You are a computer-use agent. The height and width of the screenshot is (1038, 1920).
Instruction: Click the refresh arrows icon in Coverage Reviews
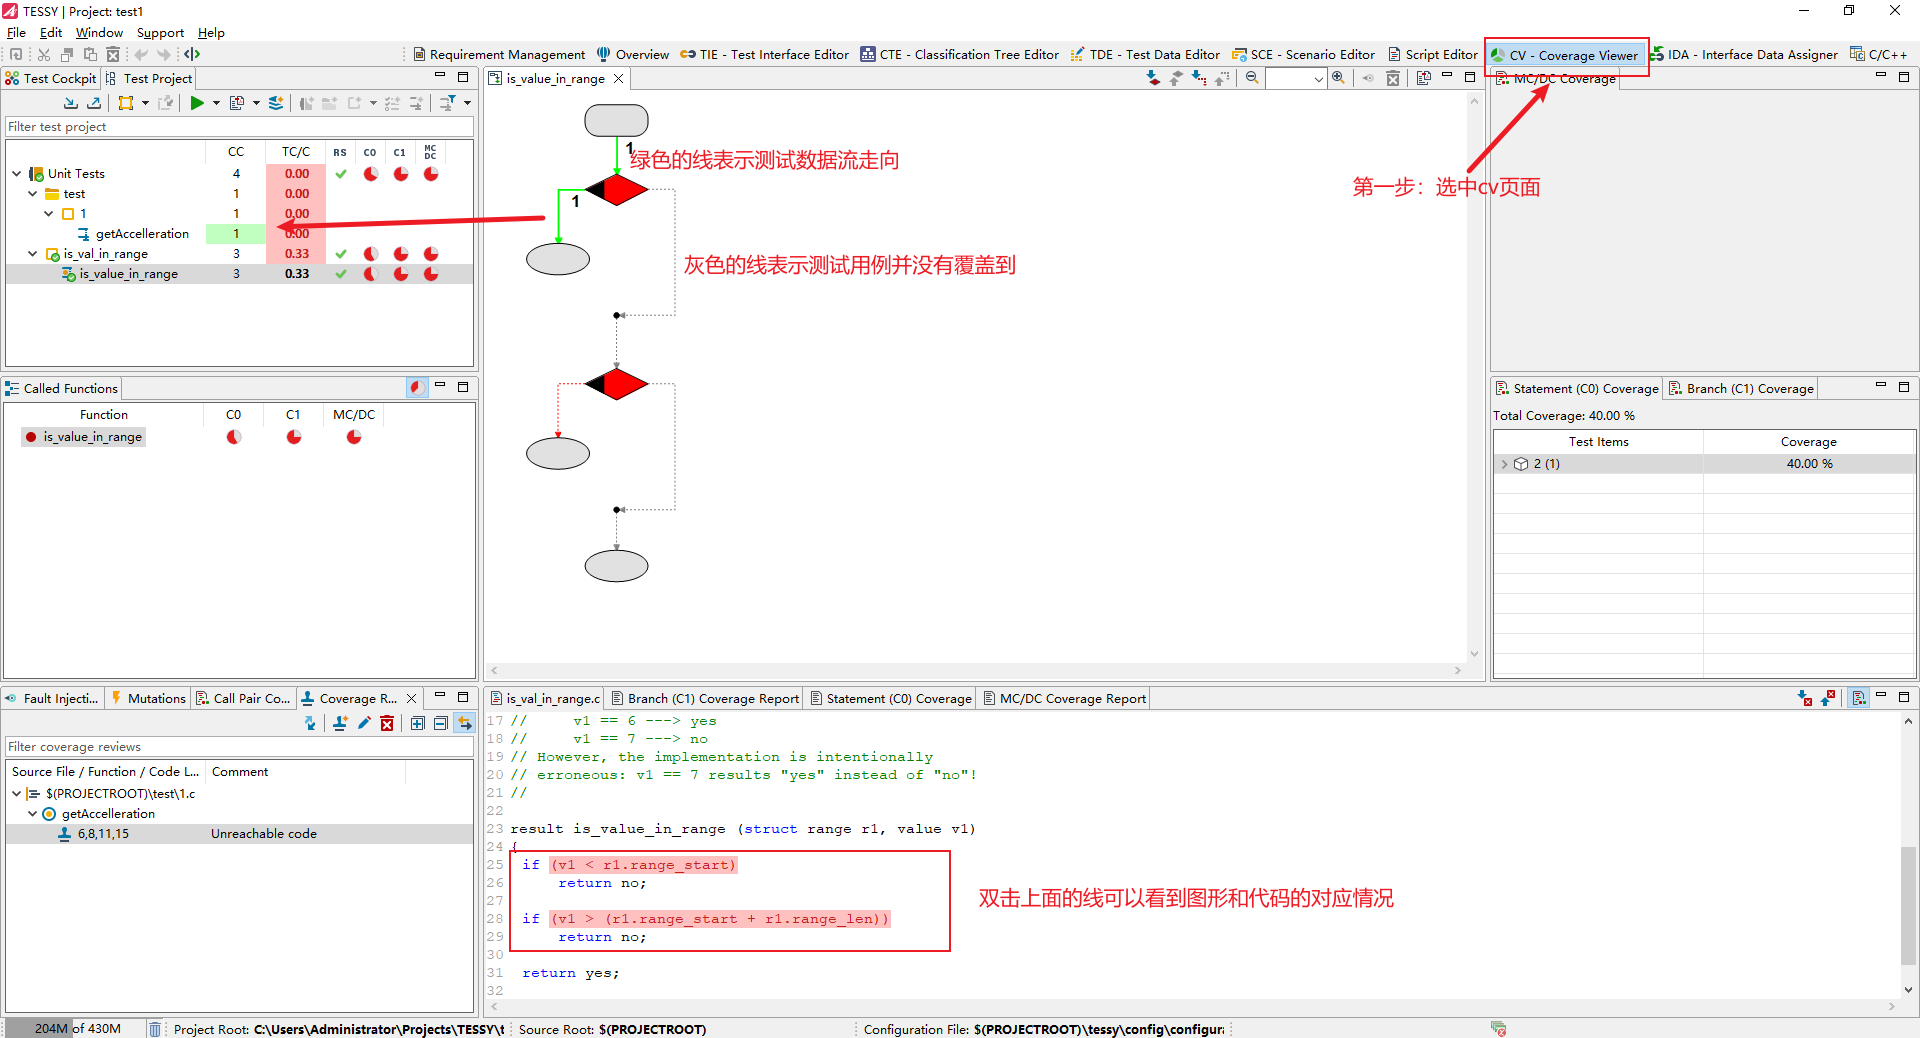pos(310,723)
